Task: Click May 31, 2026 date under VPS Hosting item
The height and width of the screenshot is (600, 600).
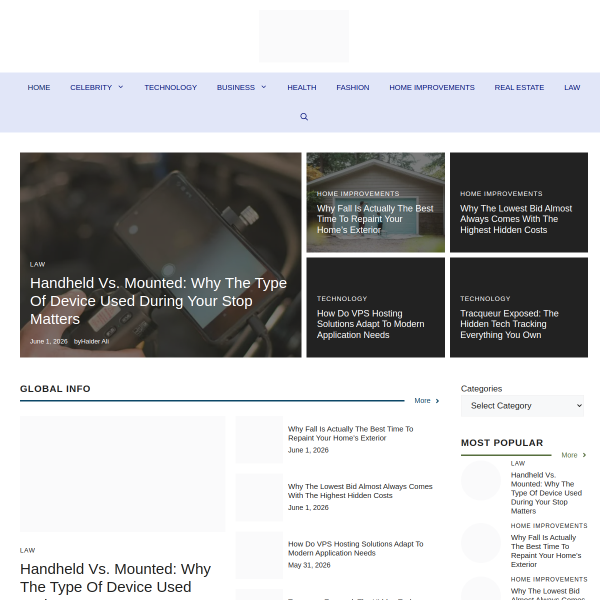Action: click(309, 565)
